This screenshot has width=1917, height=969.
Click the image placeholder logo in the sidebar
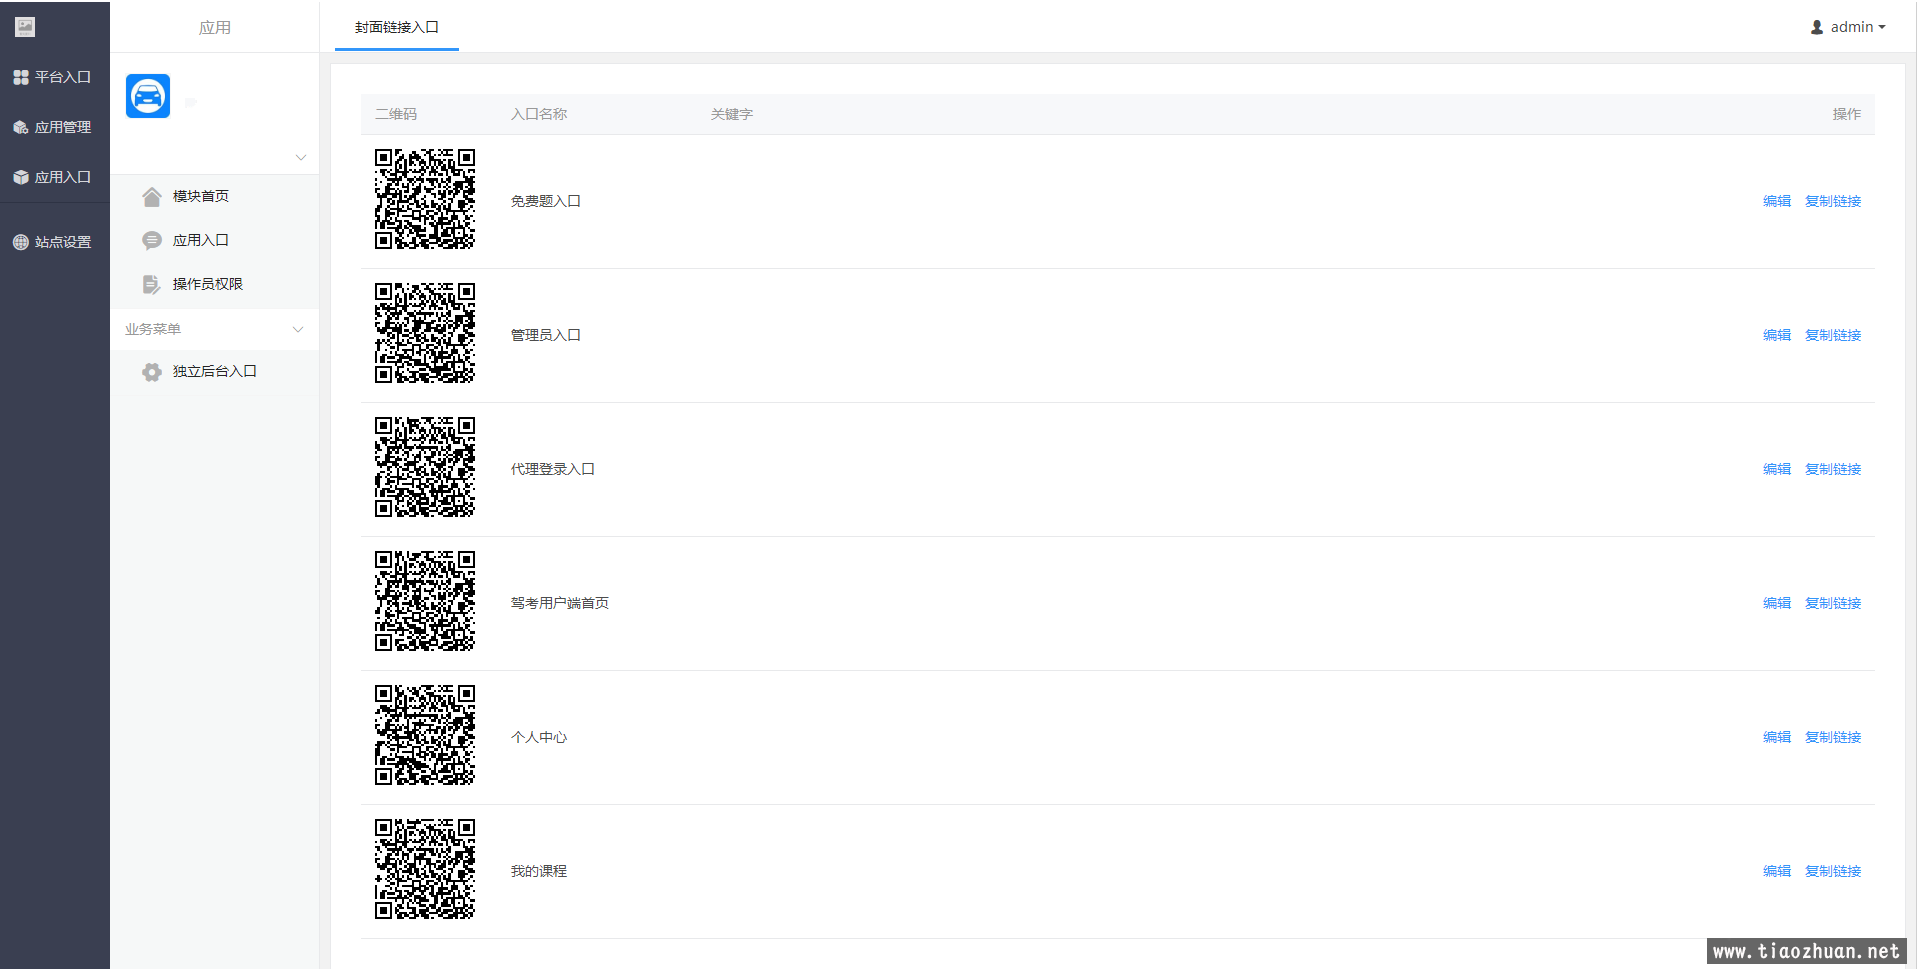25,27
